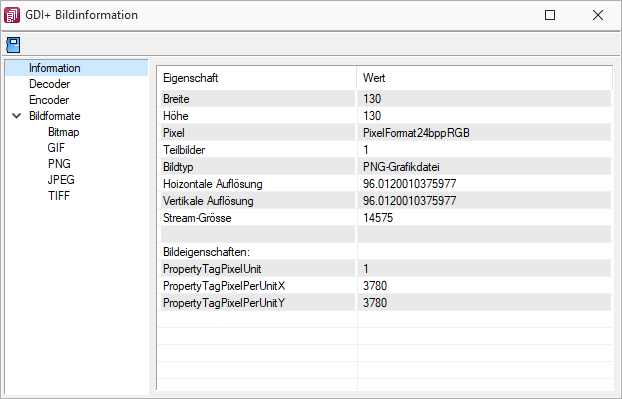Select the Breite property row
Viewport: 622px width, 399px height.
click(x=386, y=99)
